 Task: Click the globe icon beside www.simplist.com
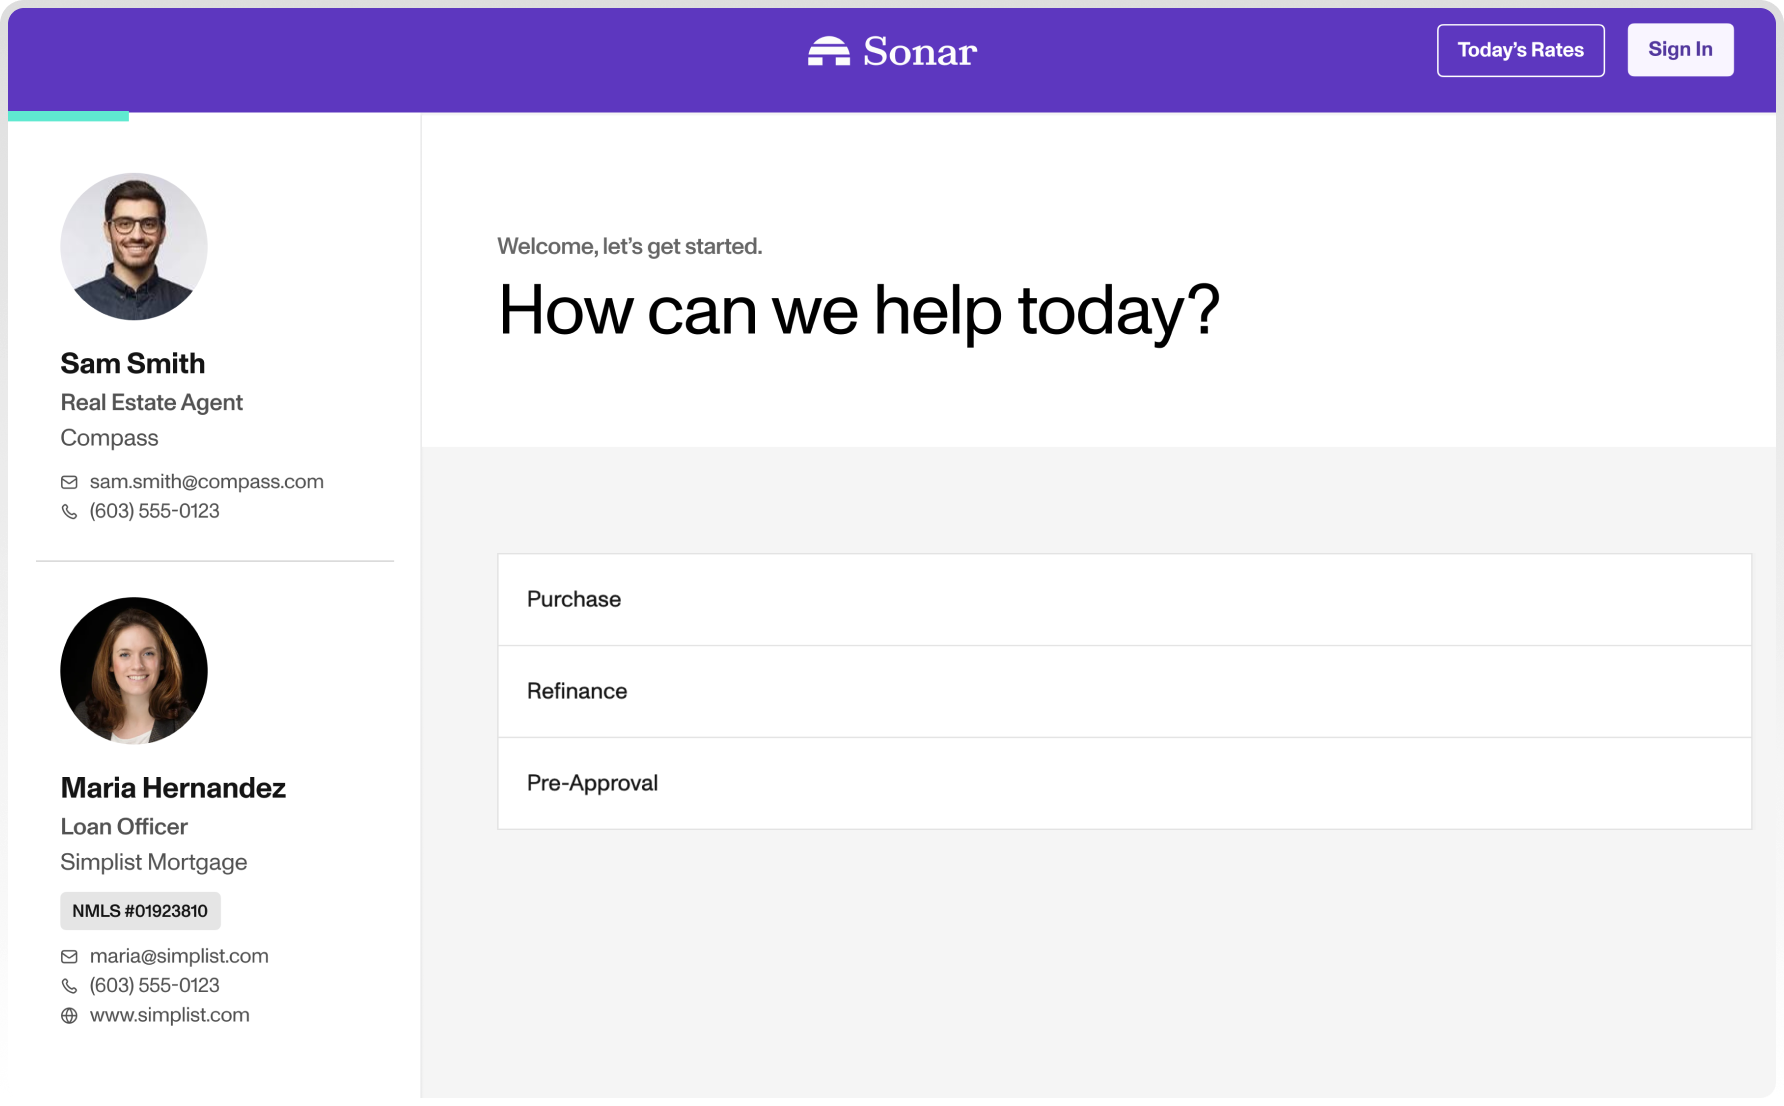tap(69, 1016)
